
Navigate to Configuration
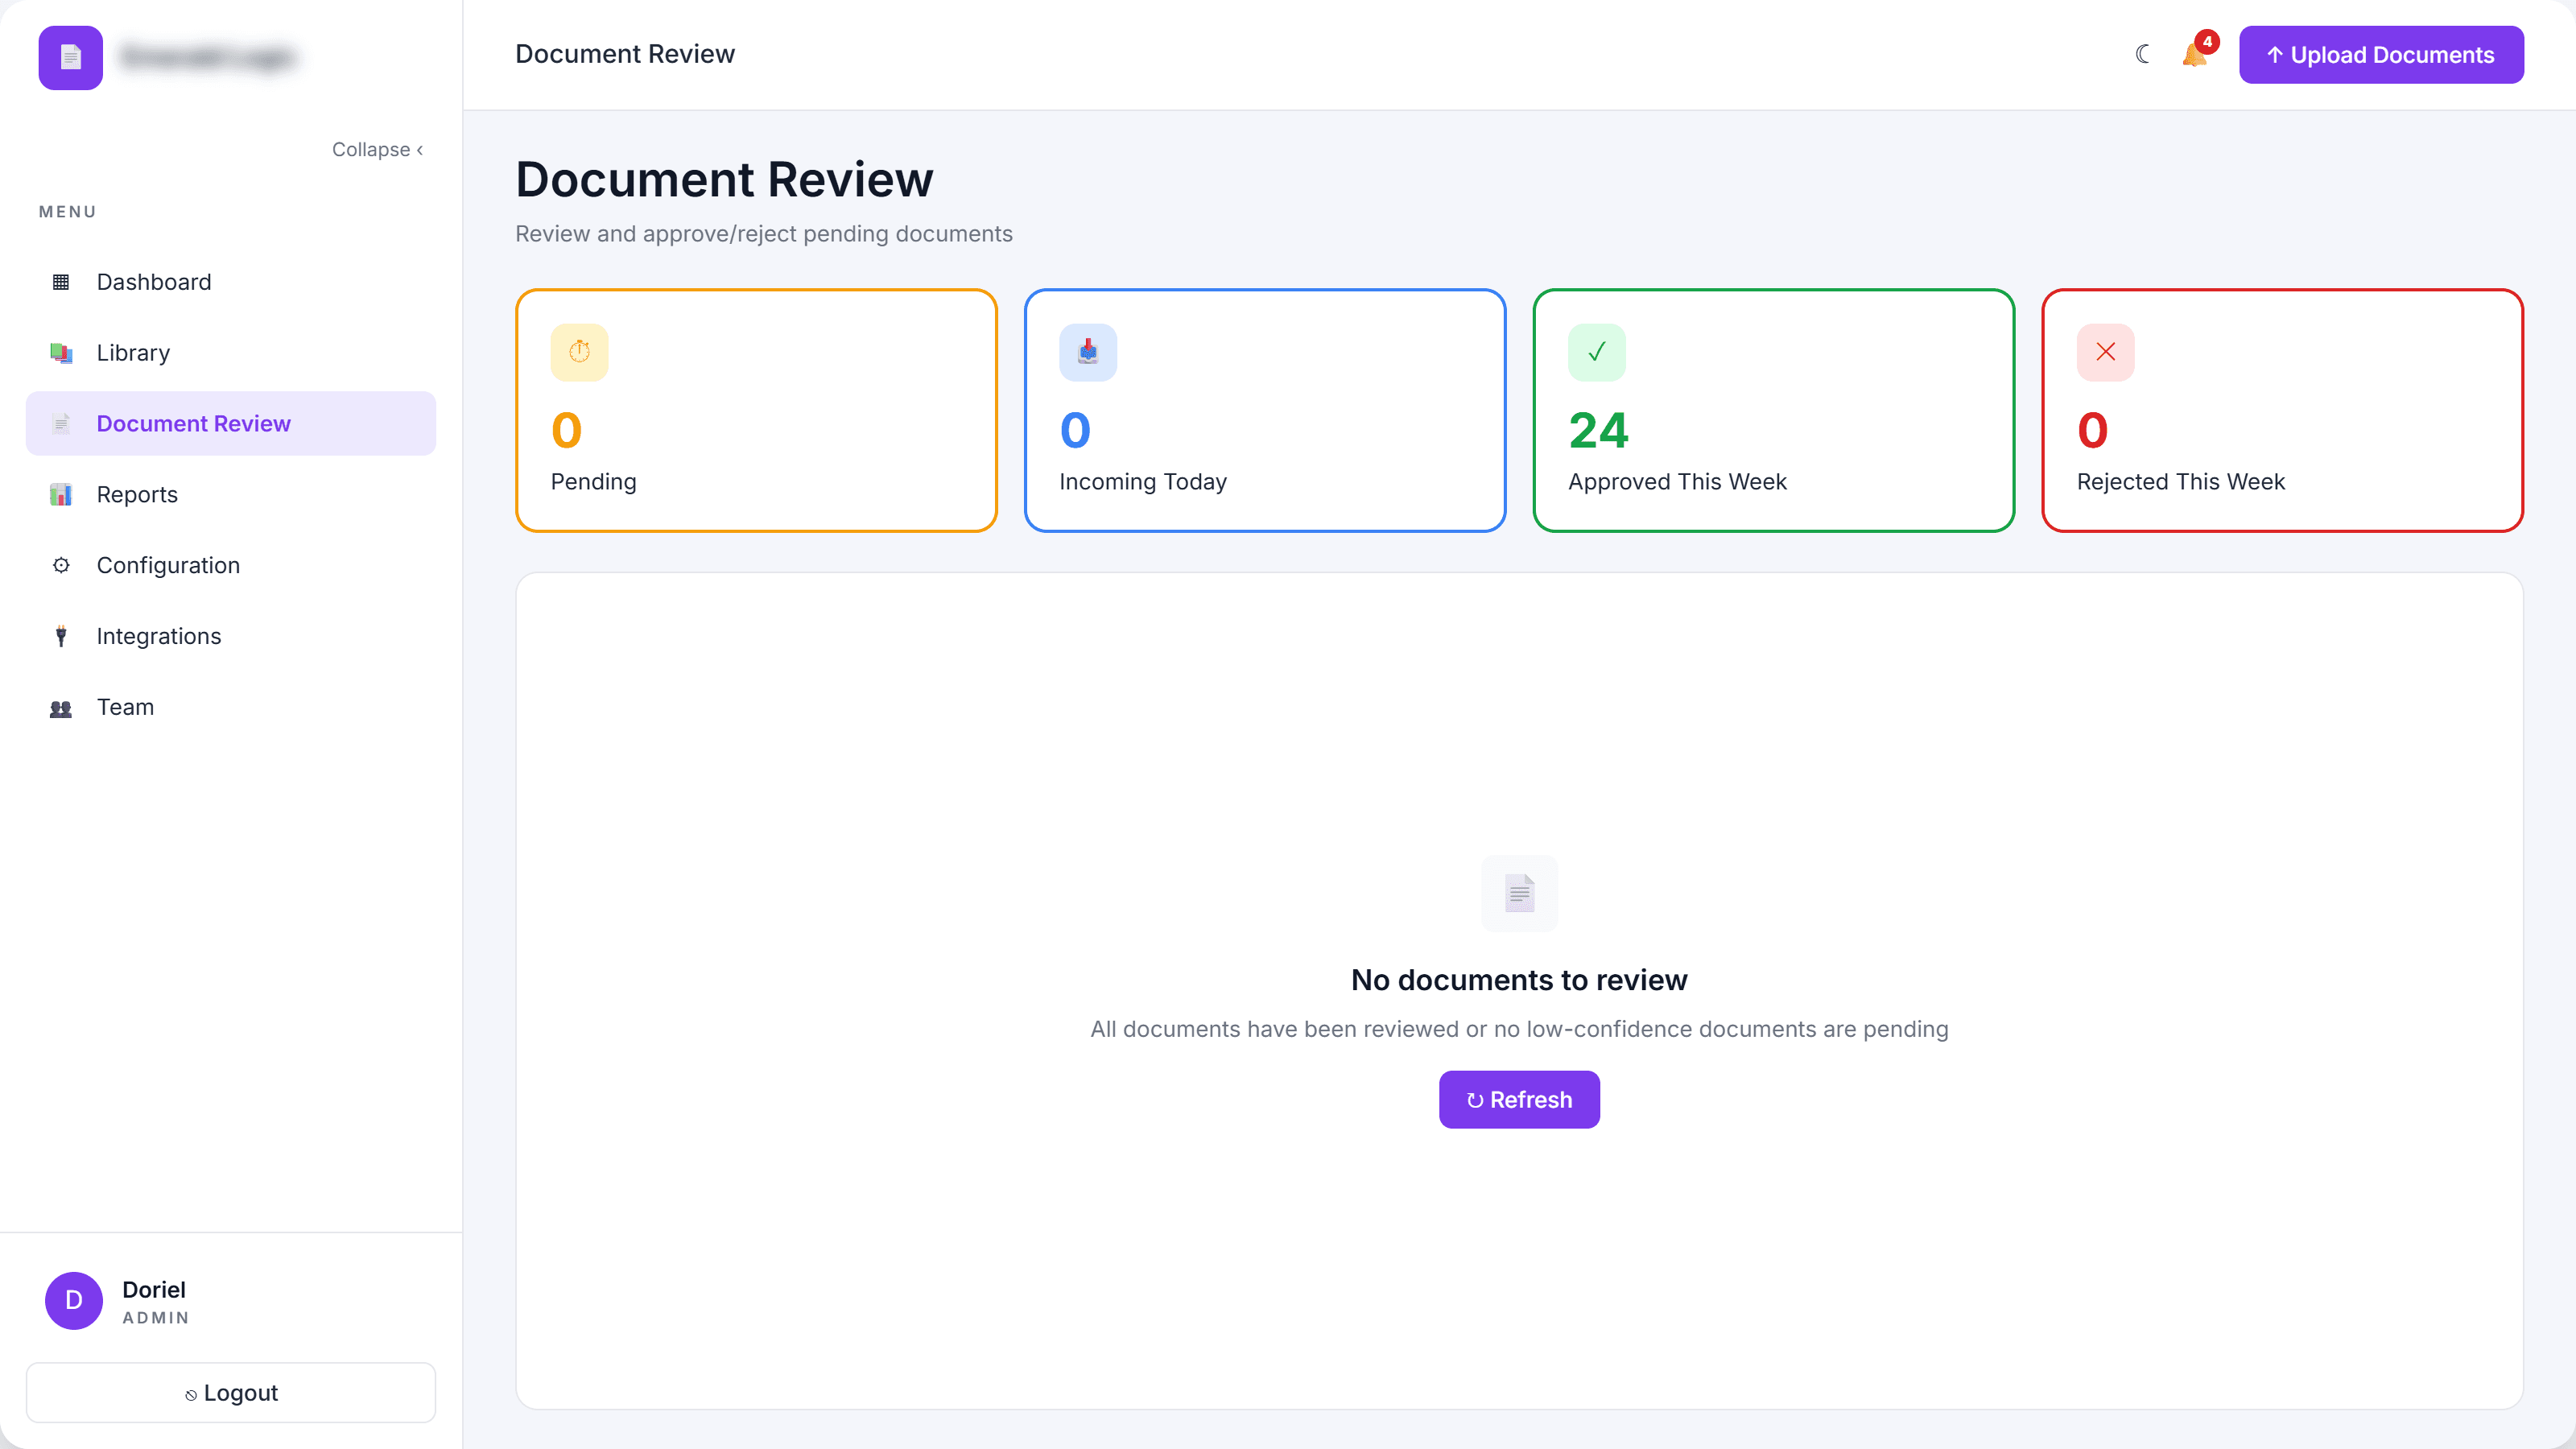click(231, 566)
